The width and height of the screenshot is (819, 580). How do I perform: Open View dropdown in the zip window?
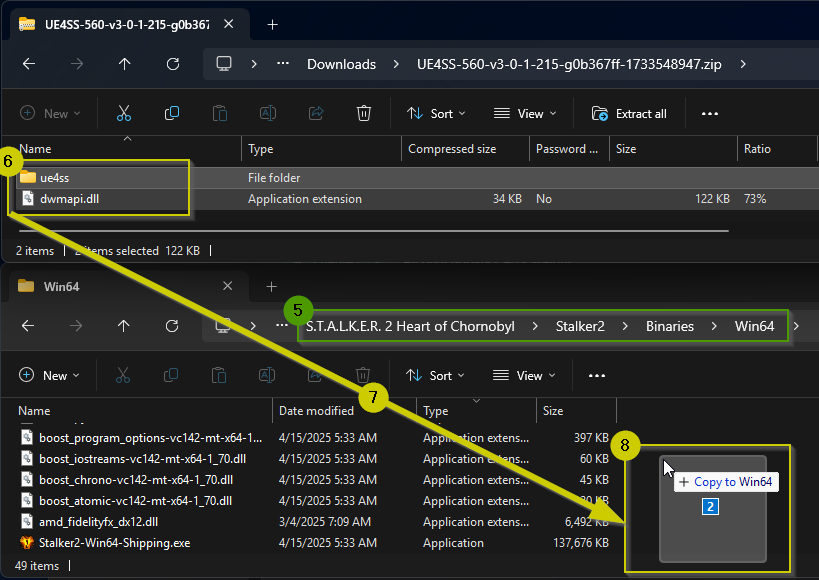(525, 113)
